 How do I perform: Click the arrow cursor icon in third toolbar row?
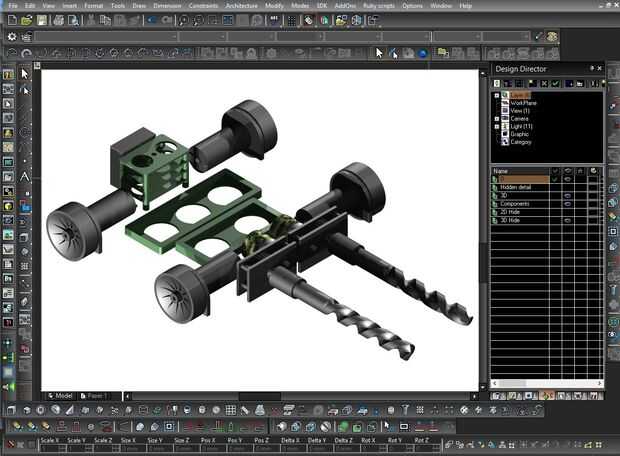pos(379,53)
